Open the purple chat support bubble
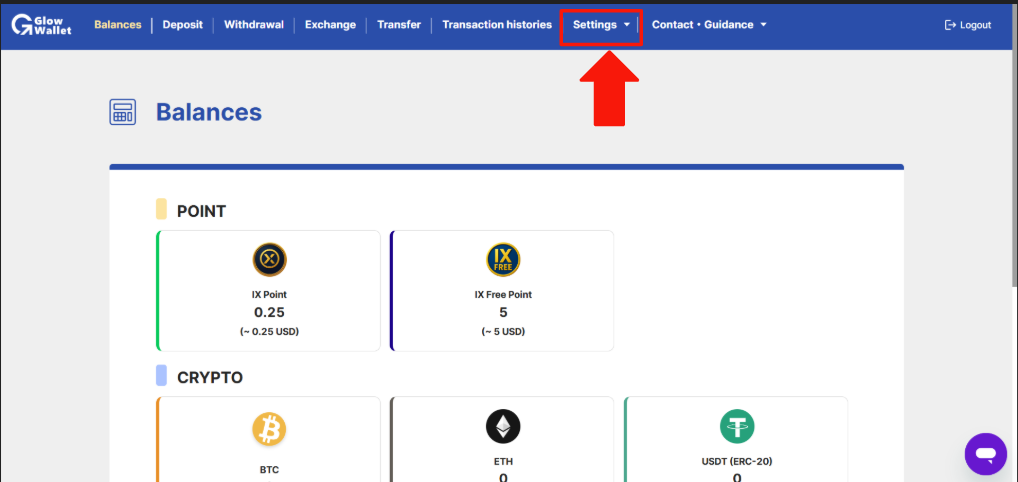The height and width of the screenshot is (482, 1018). [x=985, y=453]
